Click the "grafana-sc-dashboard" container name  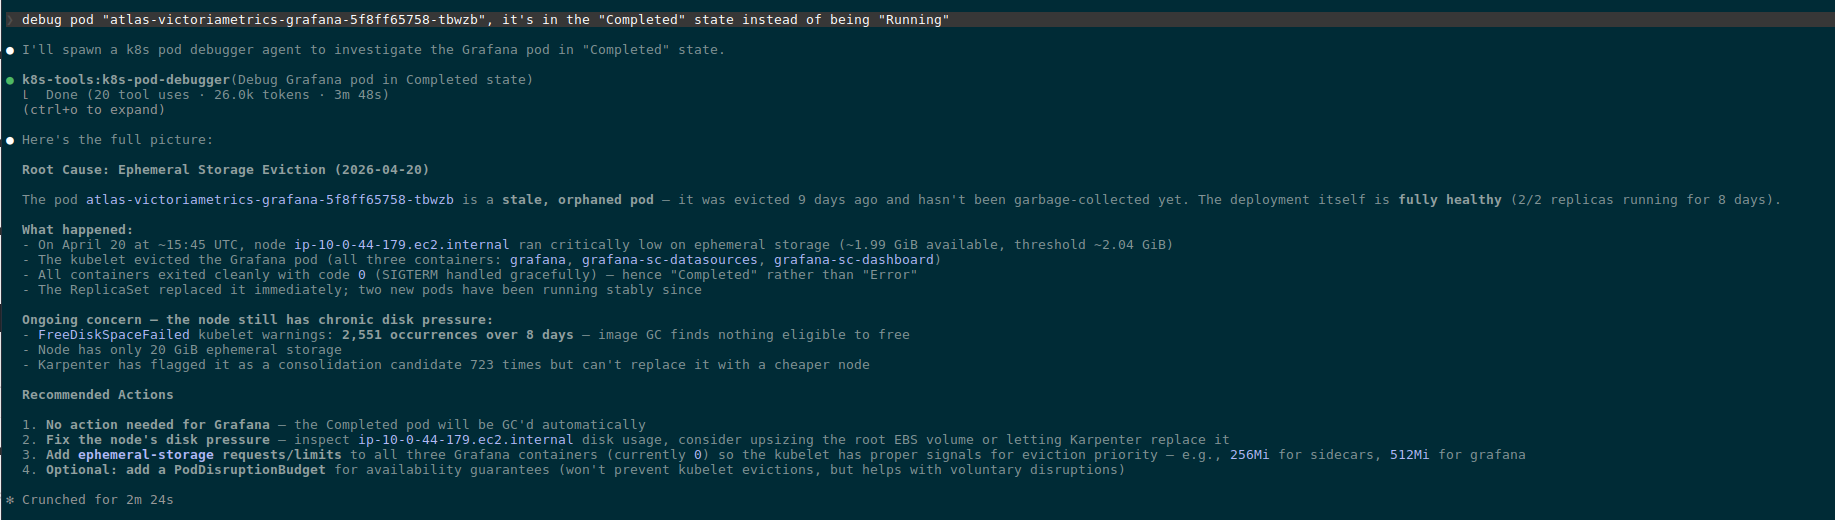click(853, 260)
